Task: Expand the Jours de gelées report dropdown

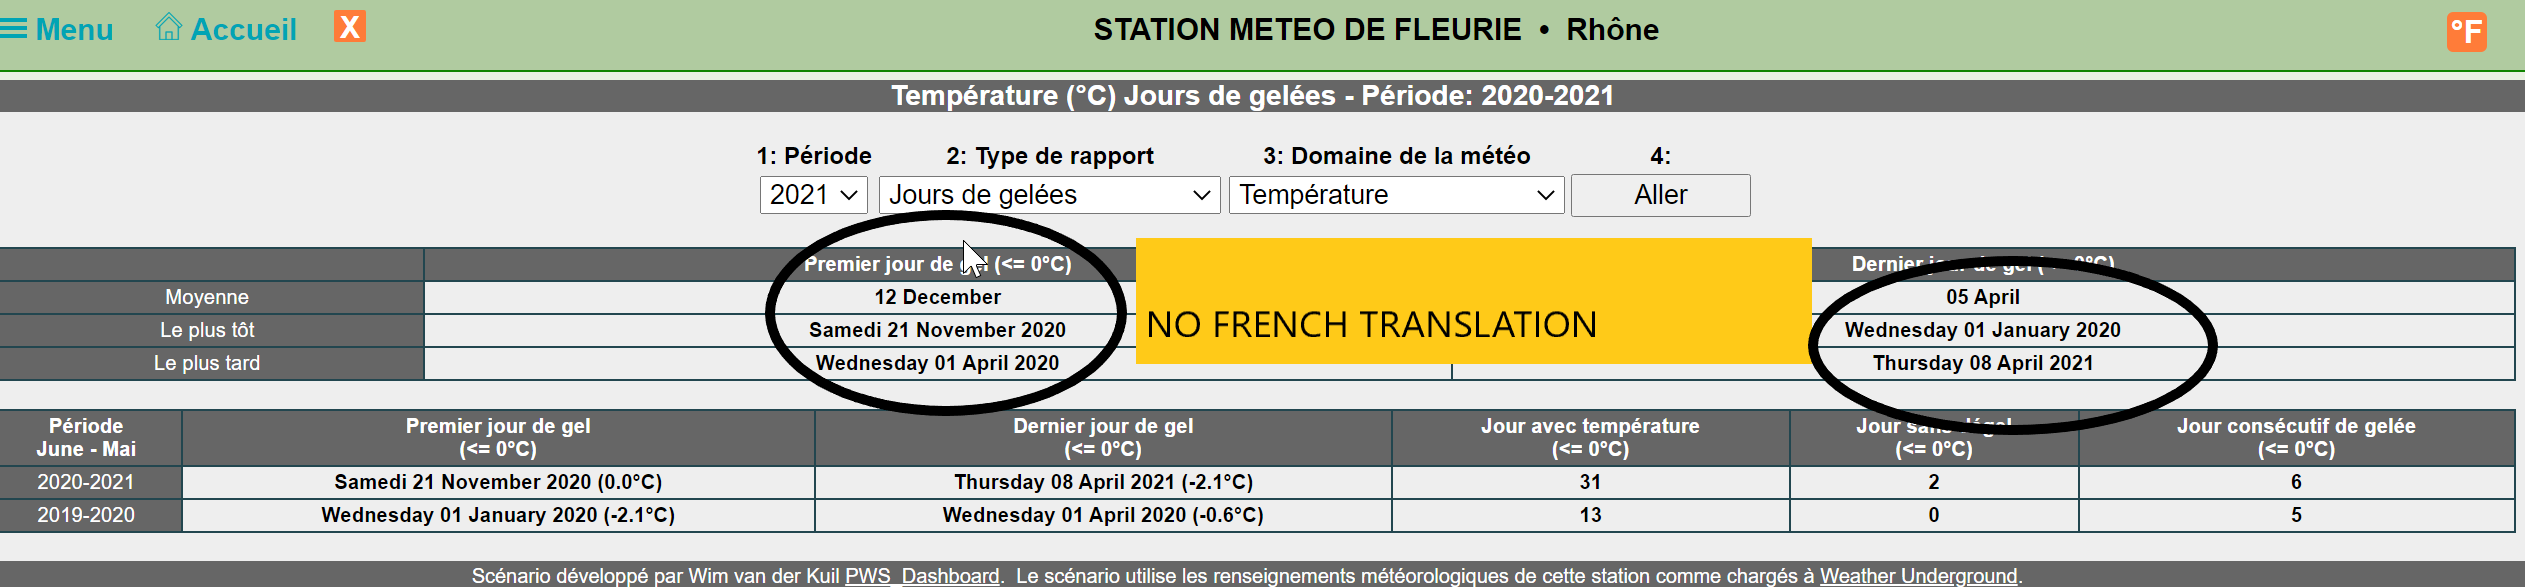Action: click(1049, 195)
